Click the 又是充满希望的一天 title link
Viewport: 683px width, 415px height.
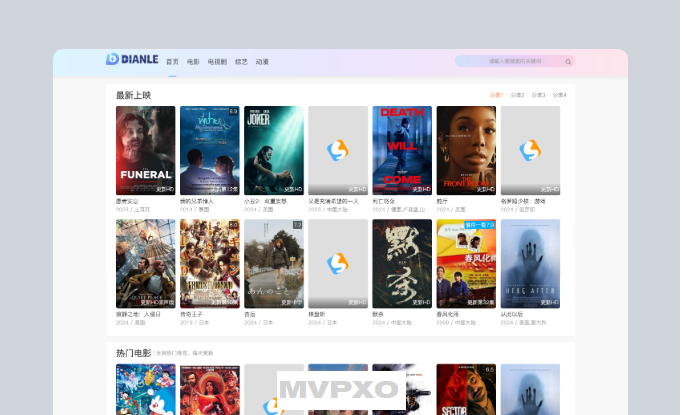334,201
